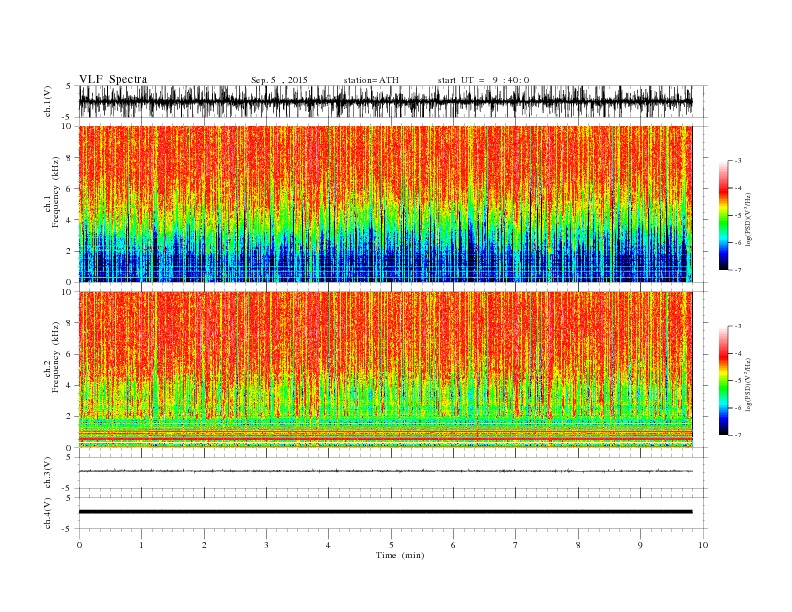Select the "Time (min)" x-axis label
792x612 pixels.
point(400,555)
